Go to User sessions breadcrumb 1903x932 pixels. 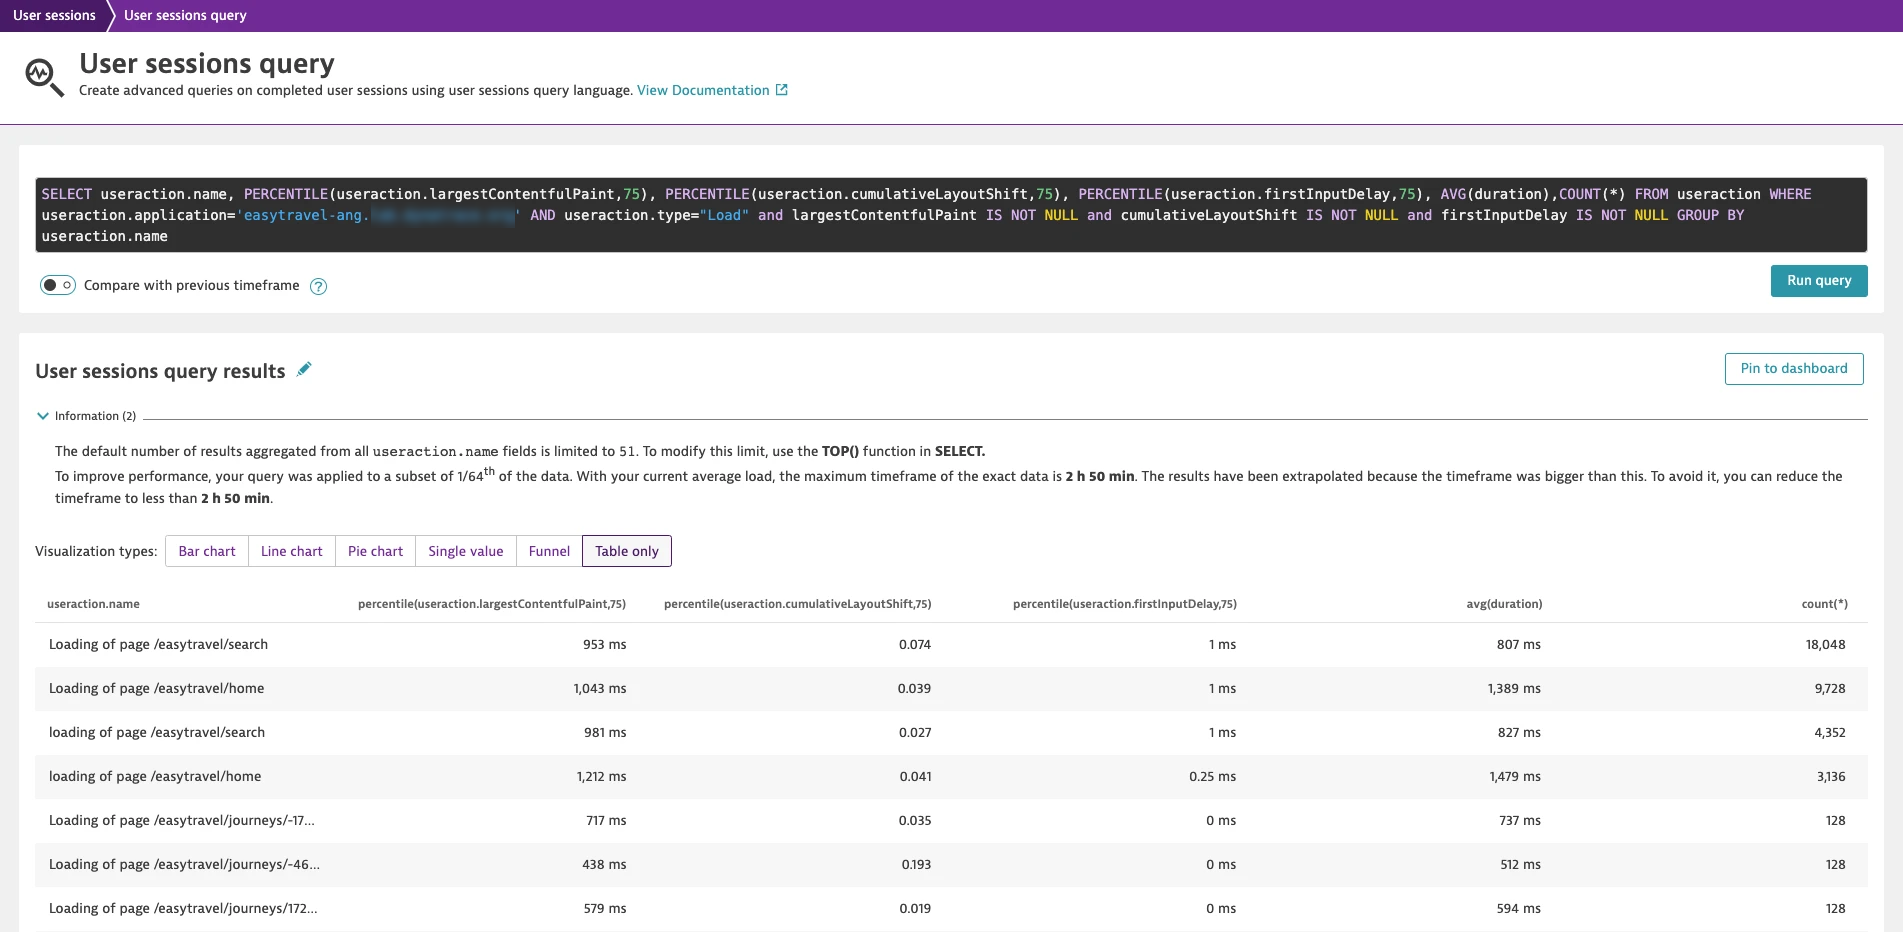point(54,15)
